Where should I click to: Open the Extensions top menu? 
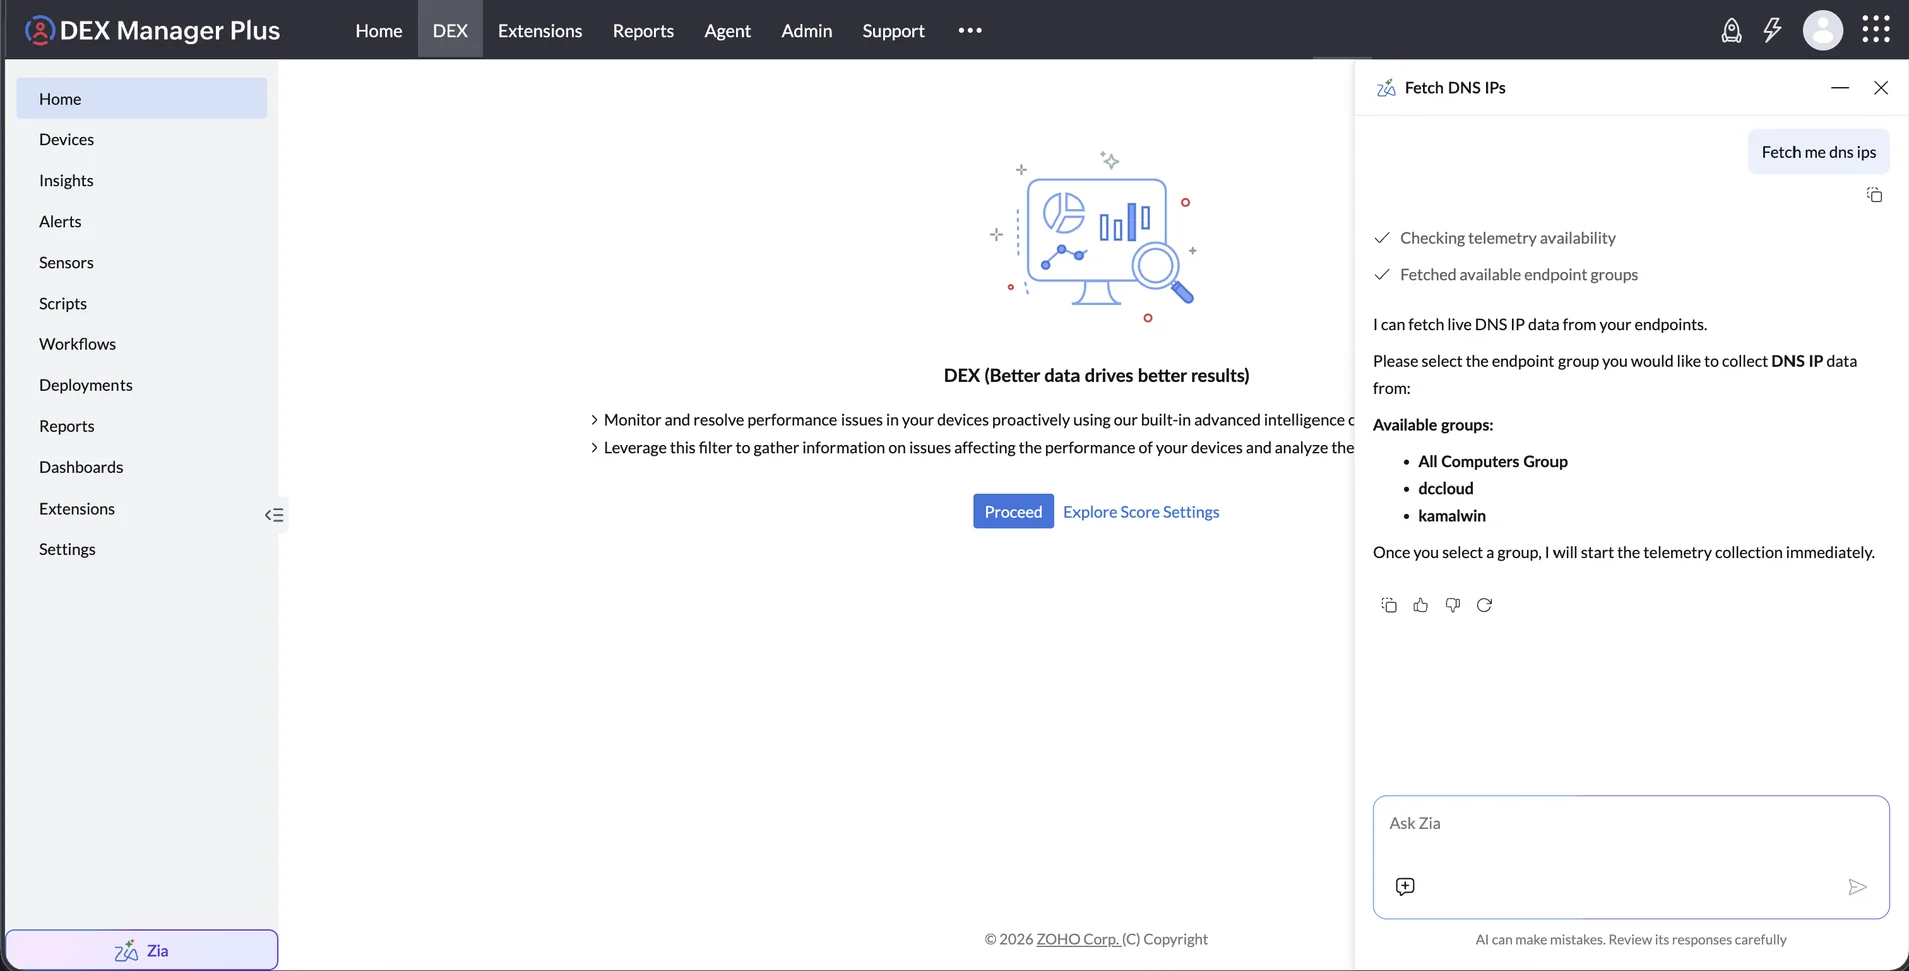[540, 31]
